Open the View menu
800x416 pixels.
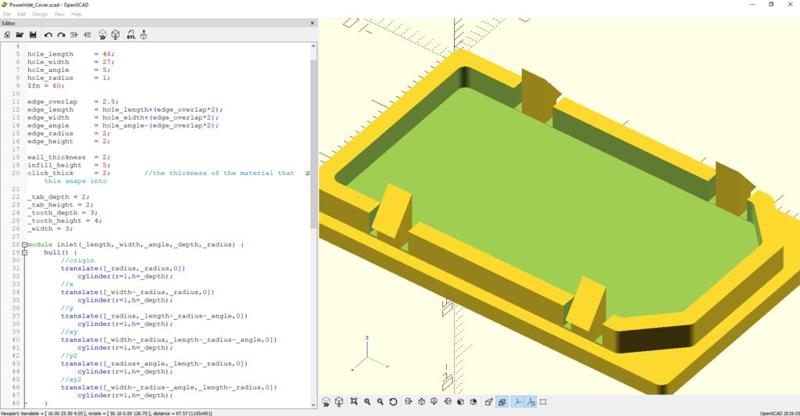tap(60, 15)
